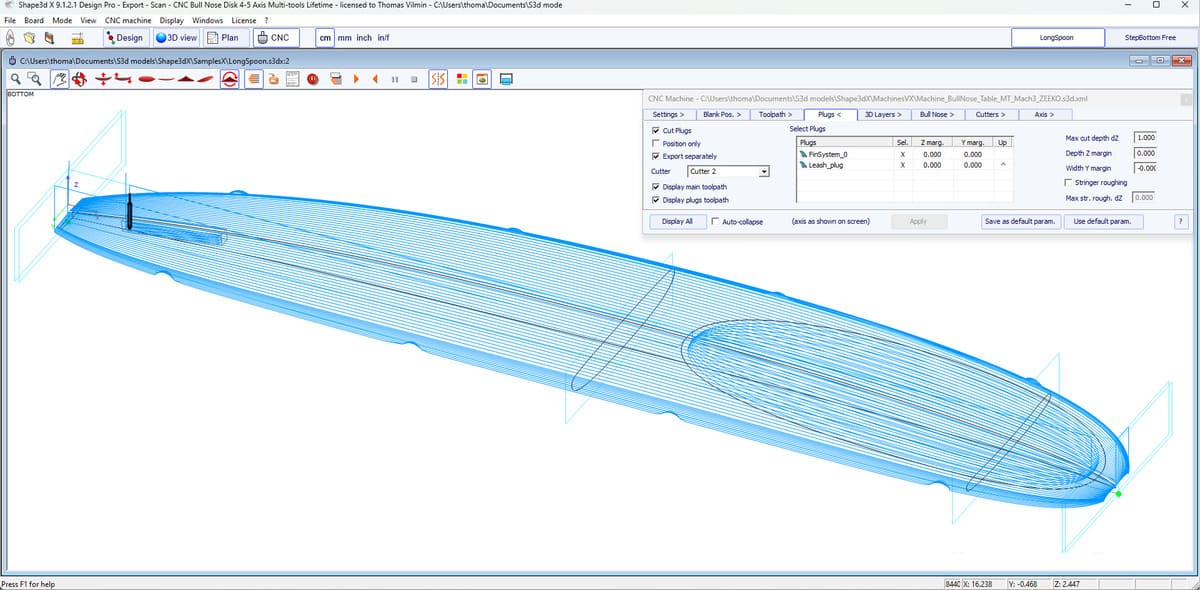Switch to the Plan view tab
This screenshot has height=590, width=1200.
tap(226, 37)
